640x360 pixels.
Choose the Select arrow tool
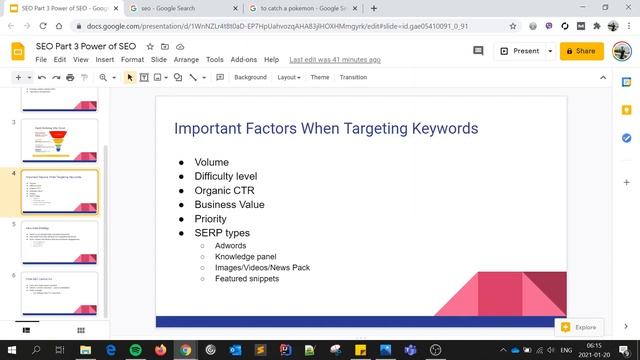click(x=130, y=77)
